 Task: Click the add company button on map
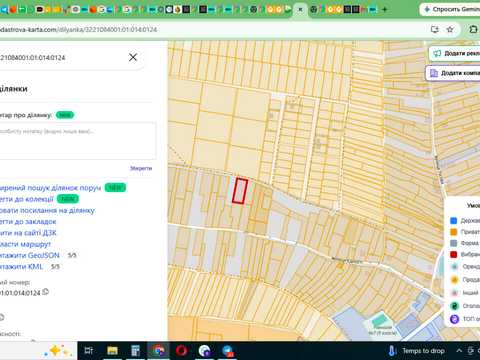(453, 73)
